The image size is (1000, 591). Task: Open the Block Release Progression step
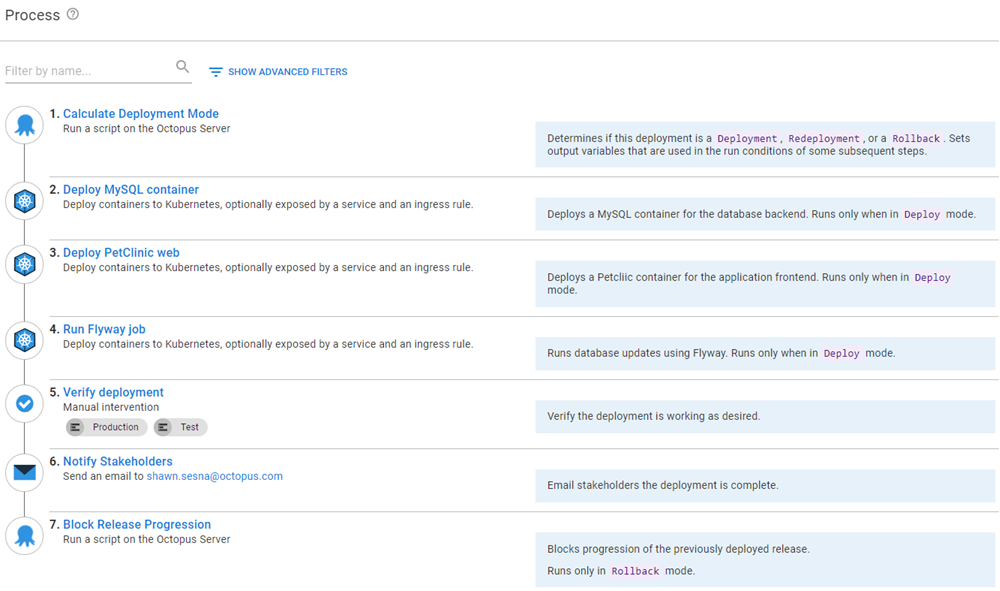click(x=136, y=524)
